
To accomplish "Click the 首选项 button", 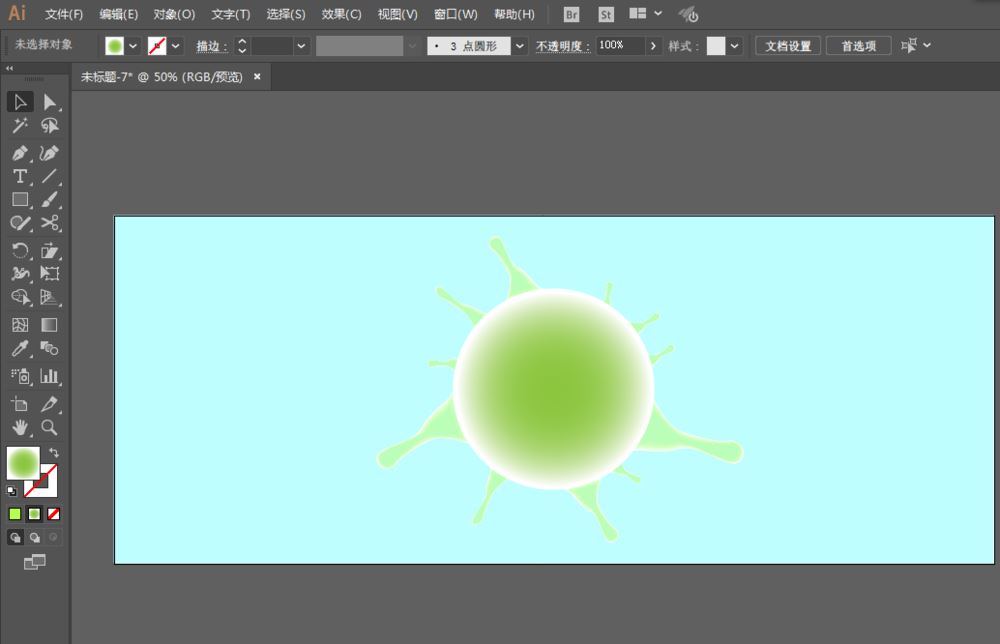I will (858, 46).
